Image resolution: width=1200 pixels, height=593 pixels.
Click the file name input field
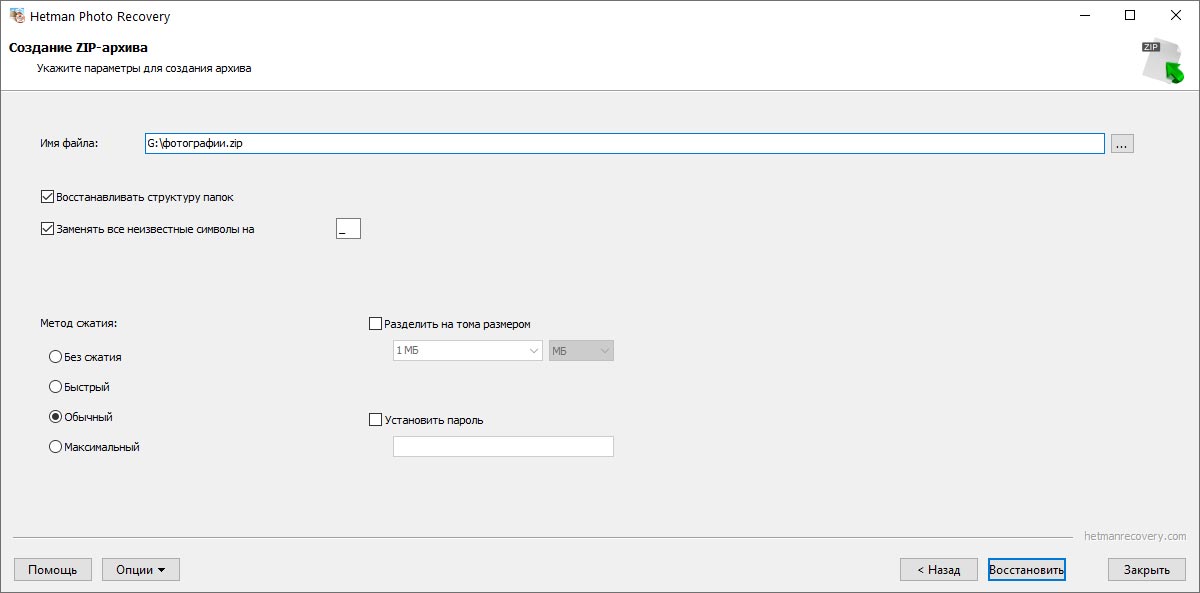click(x=624, y=144)
